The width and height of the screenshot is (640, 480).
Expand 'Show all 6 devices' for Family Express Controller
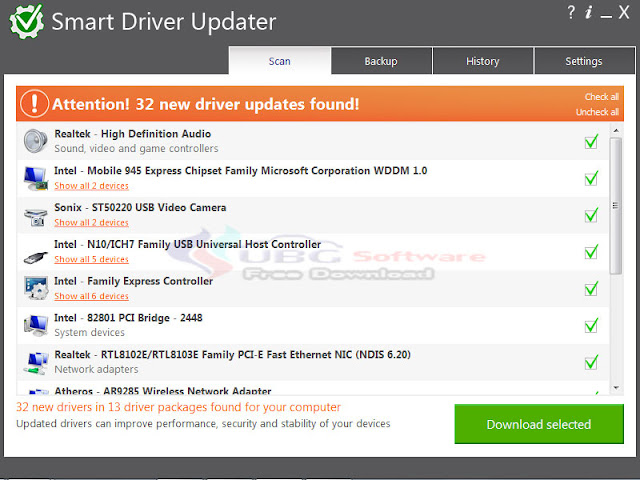click(91, 296)
